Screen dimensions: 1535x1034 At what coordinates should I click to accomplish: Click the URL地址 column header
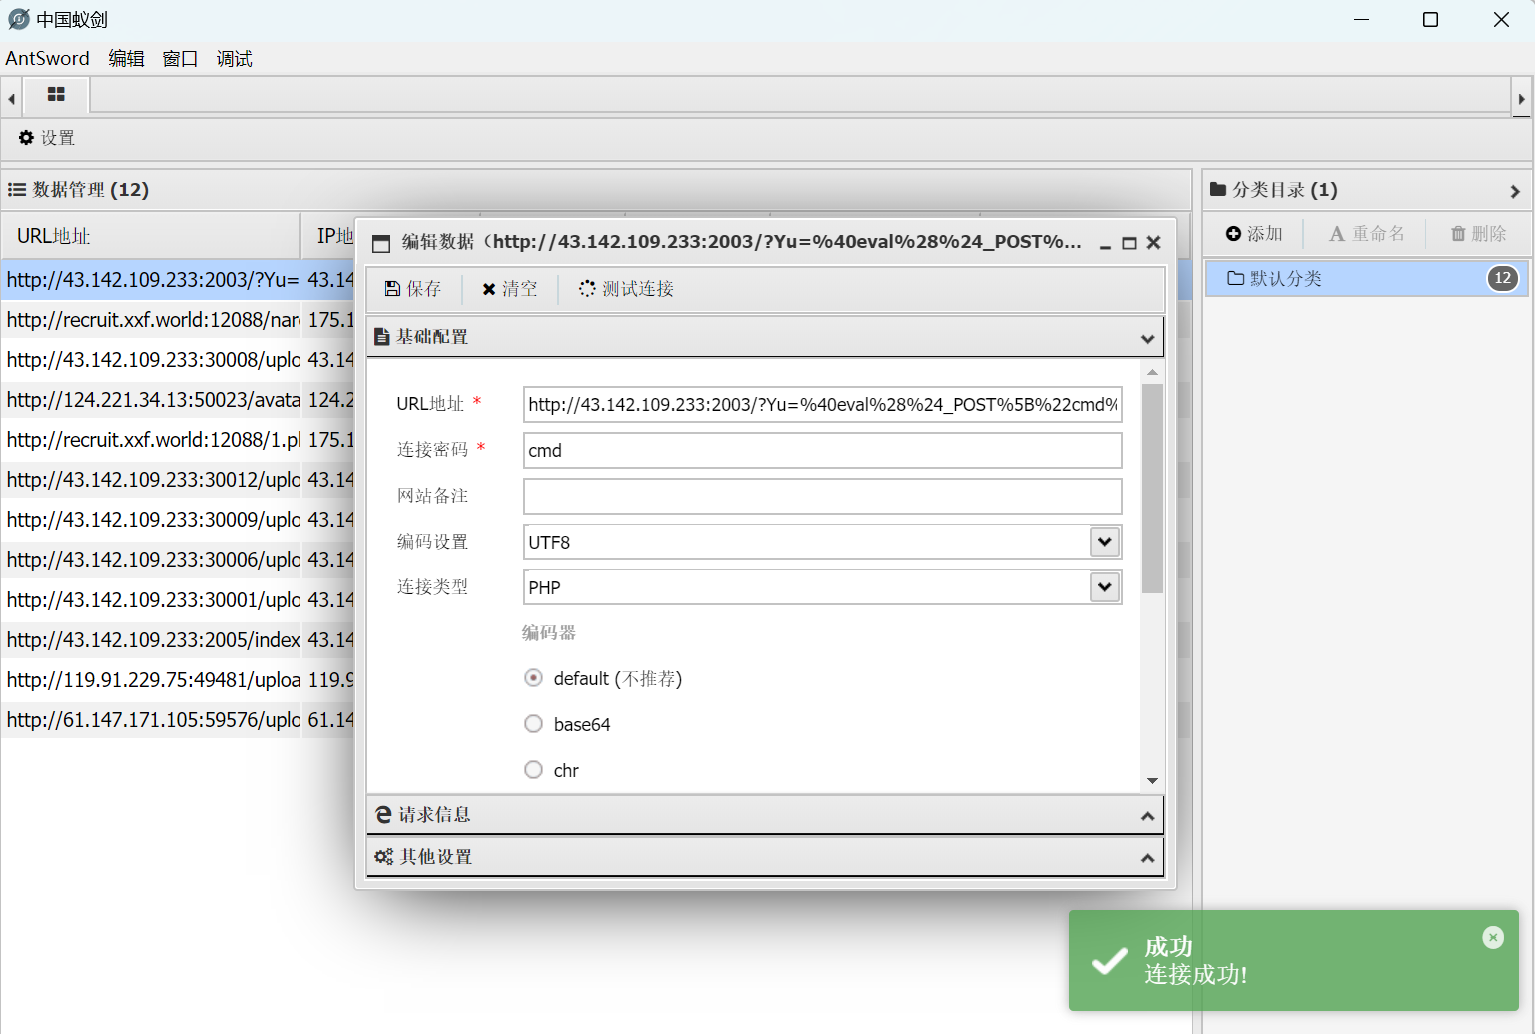[x=151, y=236]
